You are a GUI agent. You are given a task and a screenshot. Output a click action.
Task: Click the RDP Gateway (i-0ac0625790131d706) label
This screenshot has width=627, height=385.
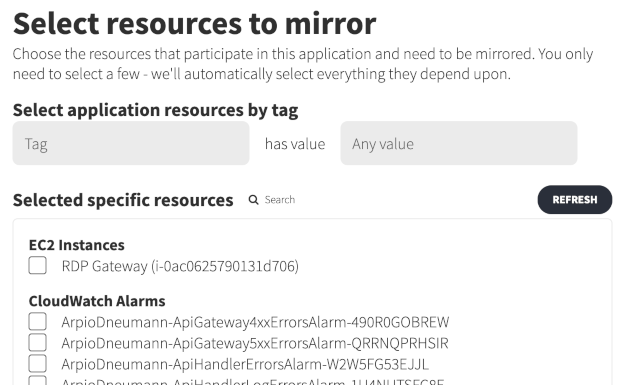coord(180,266)
